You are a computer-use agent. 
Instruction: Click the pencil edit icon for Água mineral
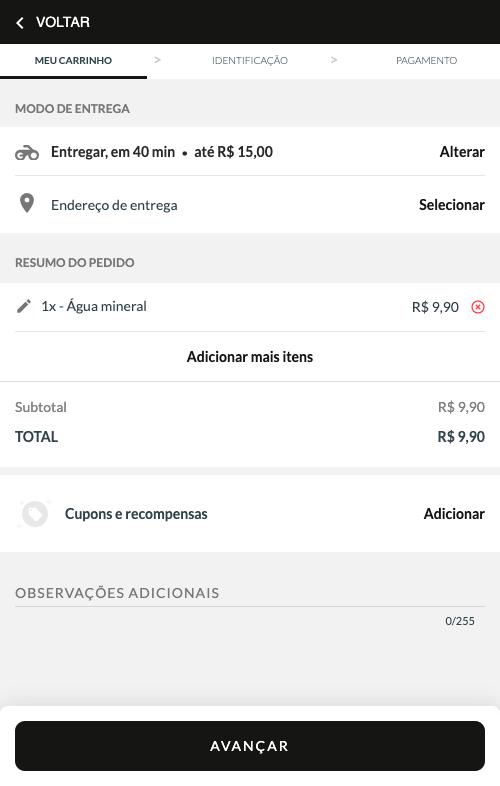[x=24, y=306]
